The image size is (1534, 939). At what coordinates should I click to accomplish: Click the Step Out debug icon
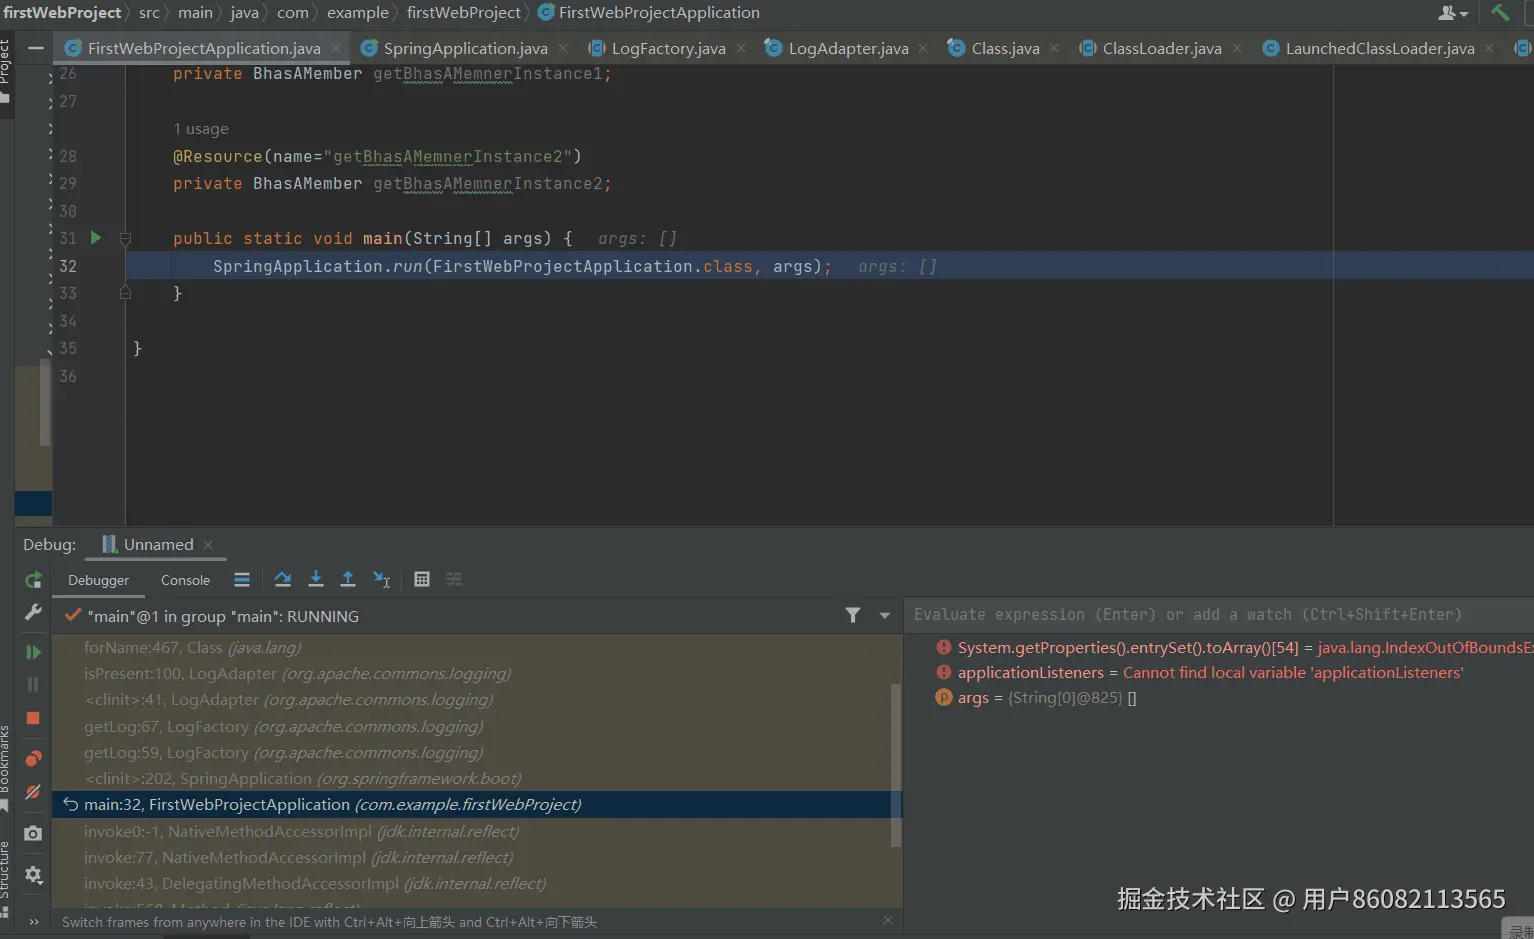click(x=348, y=579)
